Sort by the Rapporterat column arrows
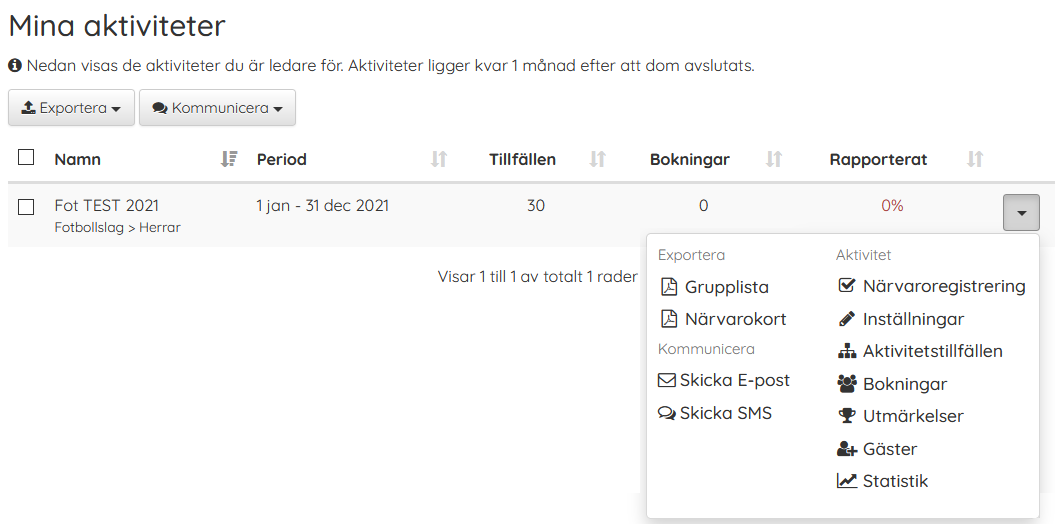 [975, 159]
